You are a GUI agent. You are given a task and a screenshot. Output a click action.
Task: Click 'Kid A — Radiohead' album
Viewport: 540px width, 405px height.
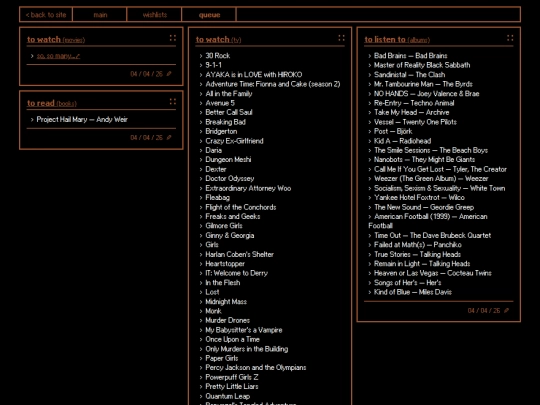[x=402, y=141]
